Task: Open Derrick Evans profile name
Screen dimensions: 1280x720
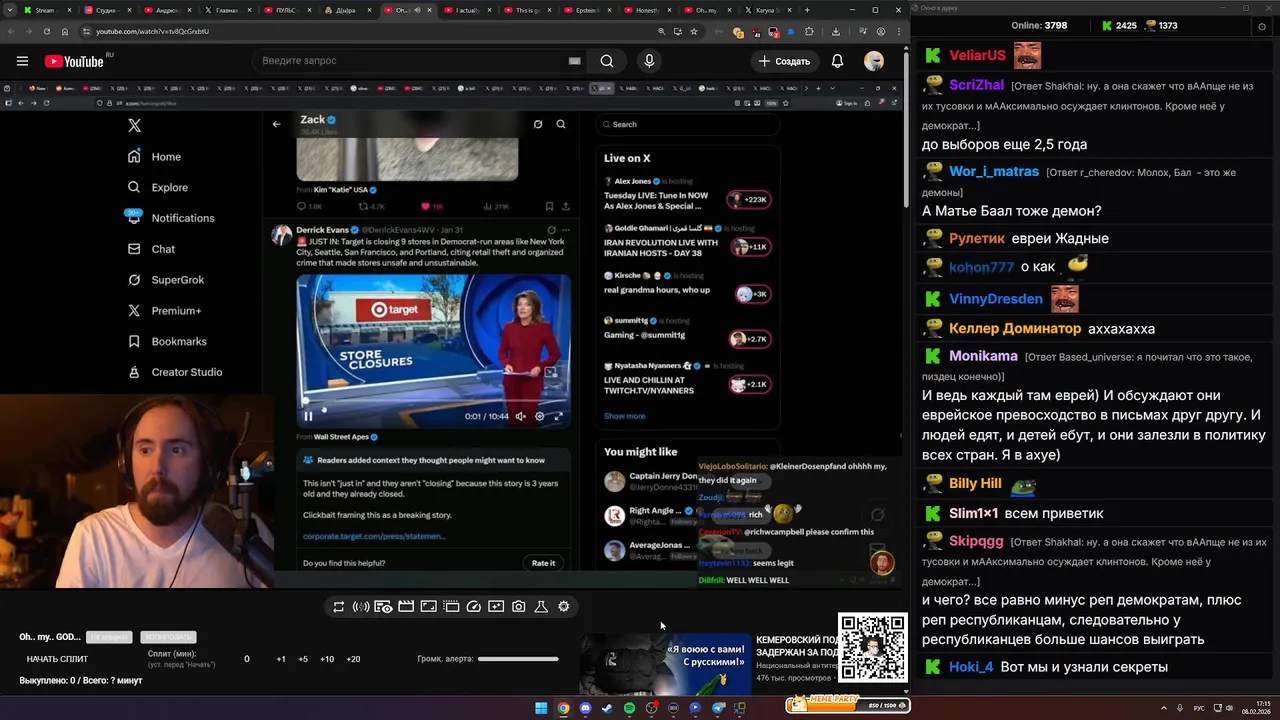Action: pyautogui.click(x=322, y=230)
